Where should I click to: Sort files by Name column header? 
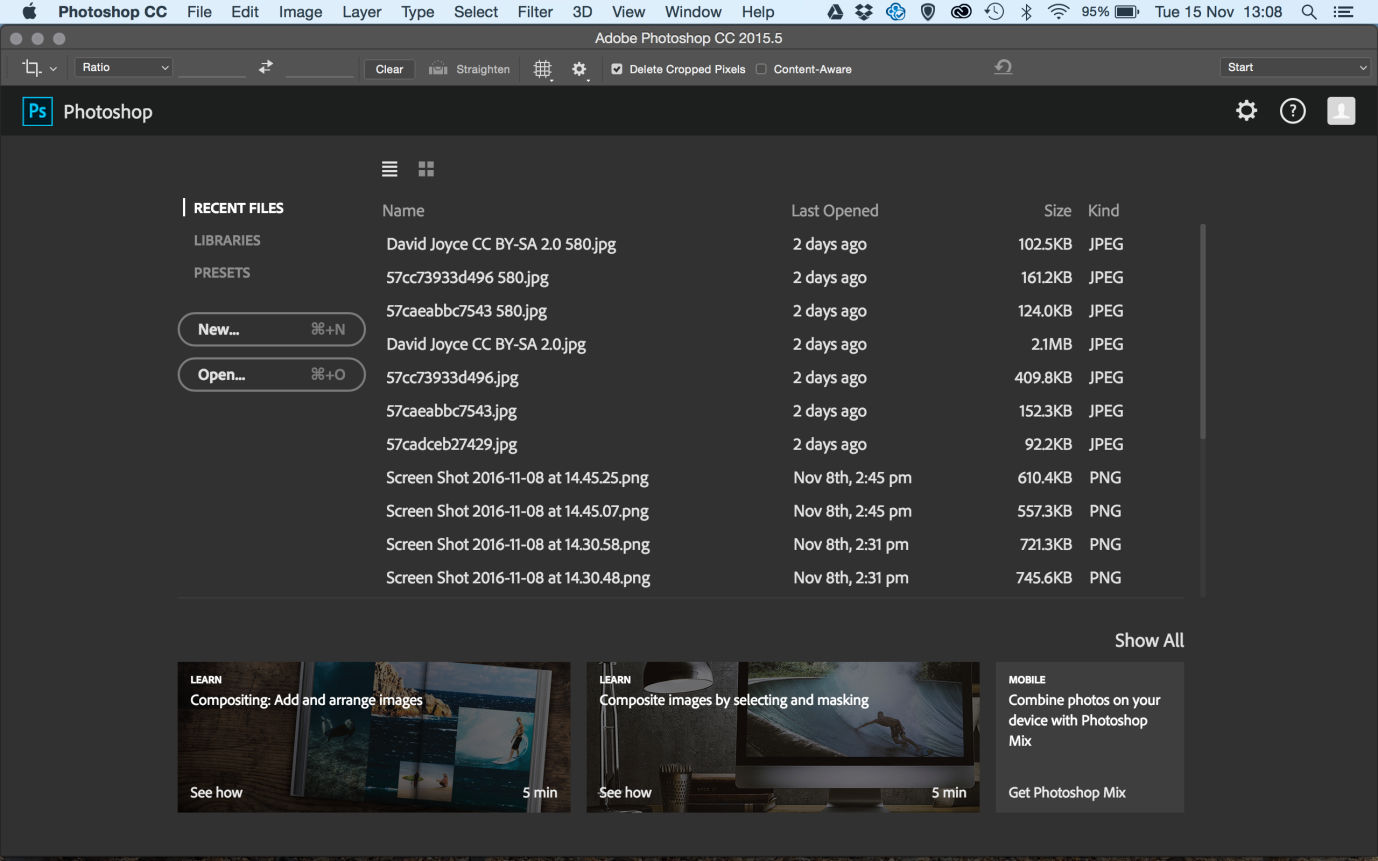point(403,211)
